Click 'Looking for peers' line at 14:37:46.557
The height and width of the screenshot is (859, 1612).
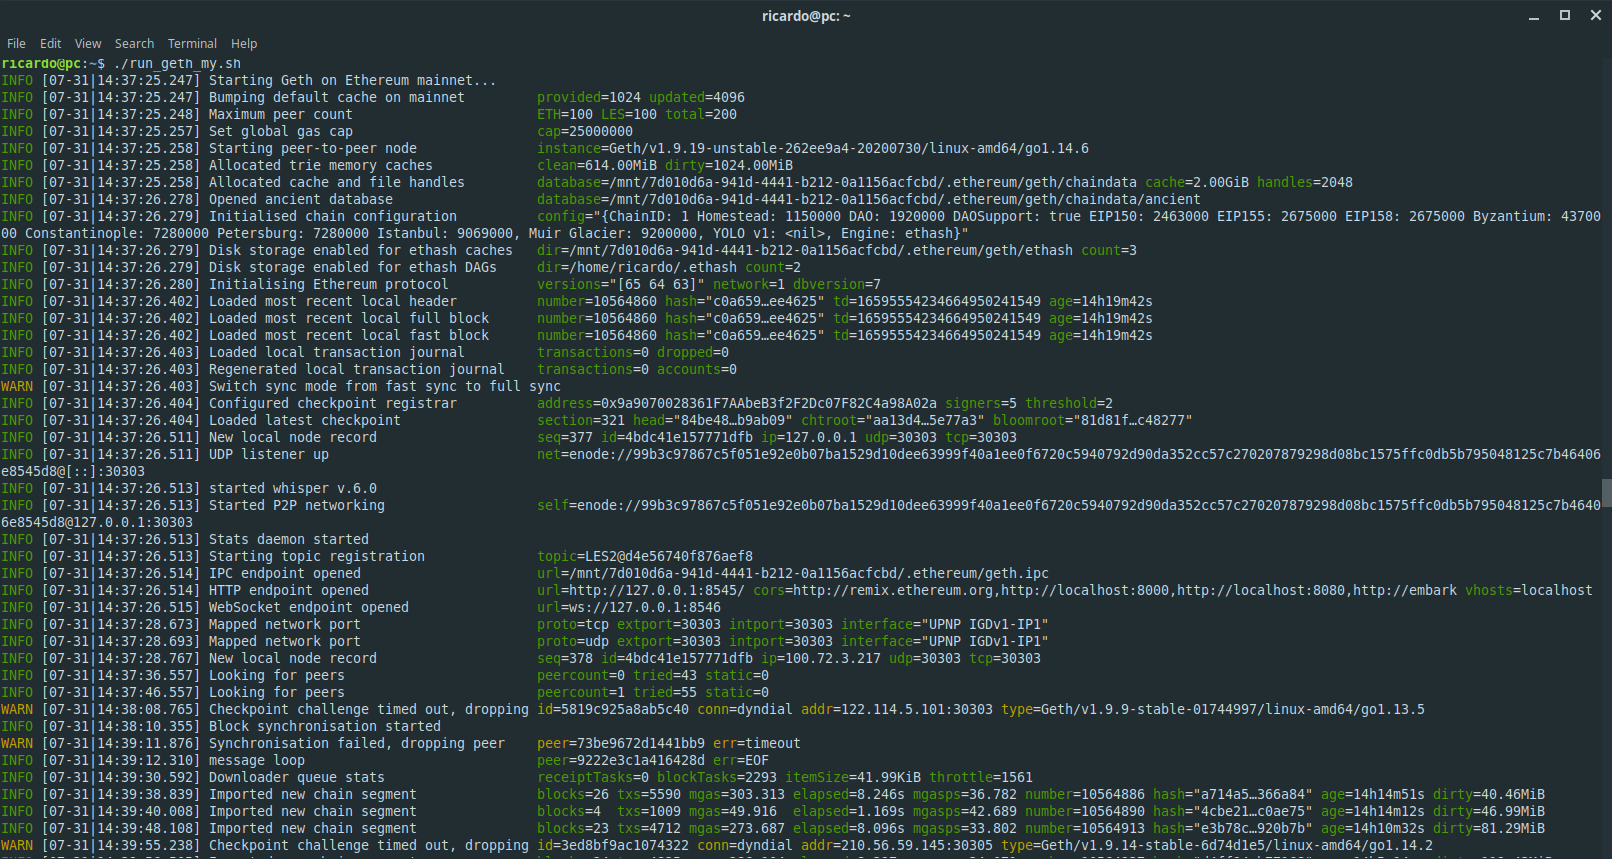coord(277,692)
